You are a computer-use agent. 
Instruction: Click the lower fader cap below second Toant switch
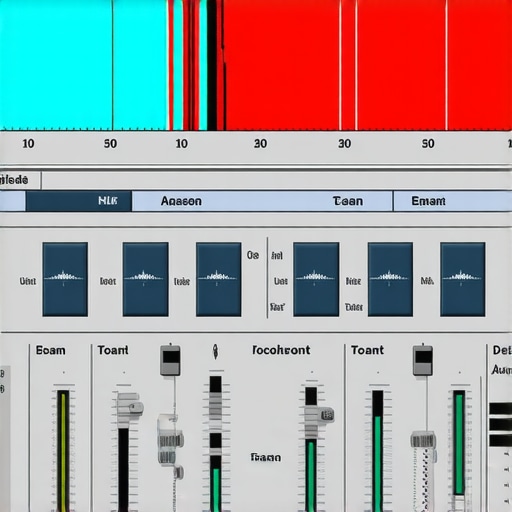423,440
